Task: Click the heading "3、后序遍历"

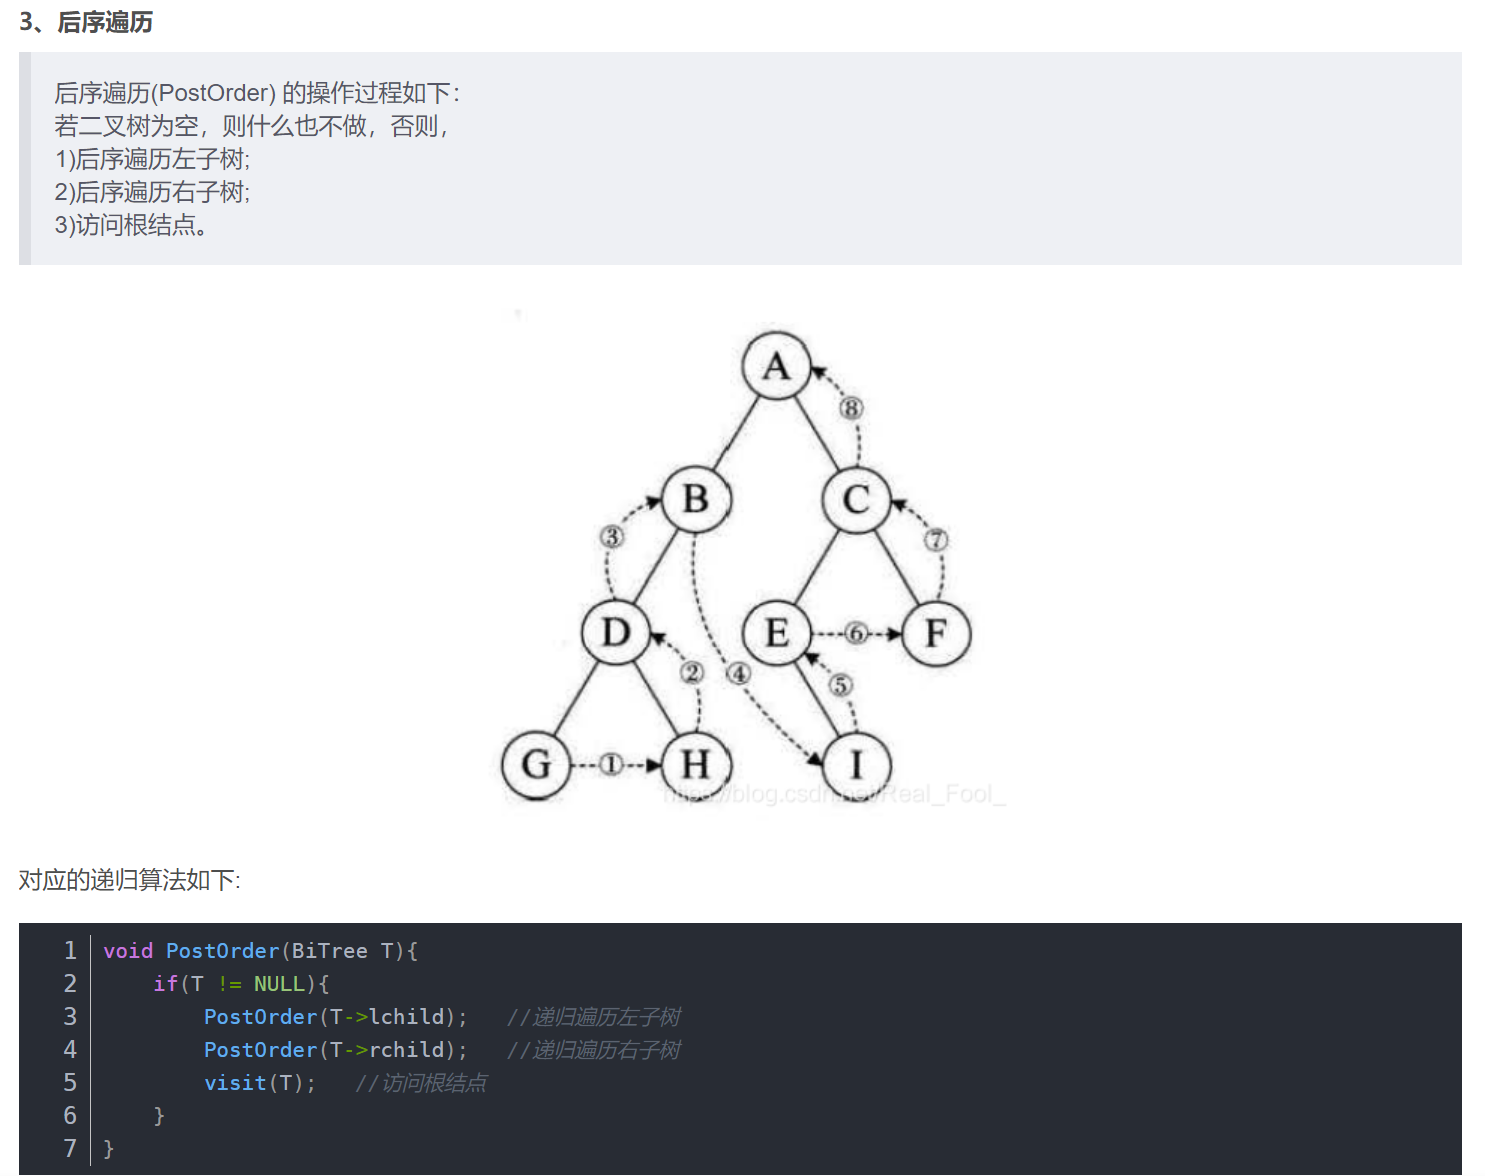Action: (x=86, y=22)
